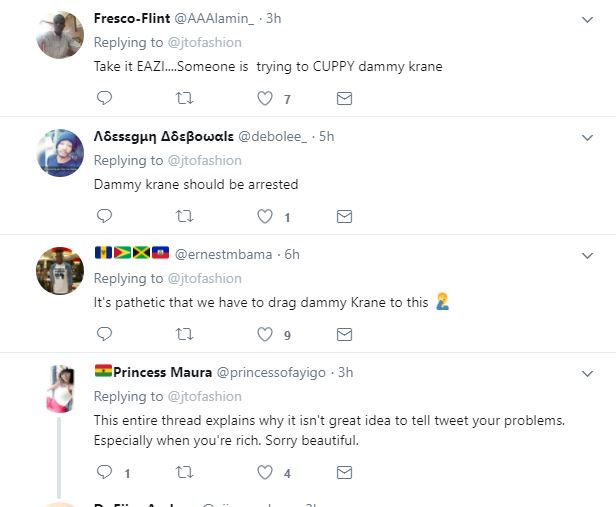
Task: Reply to ernestmbama's tweet
Action: (104, 334)
